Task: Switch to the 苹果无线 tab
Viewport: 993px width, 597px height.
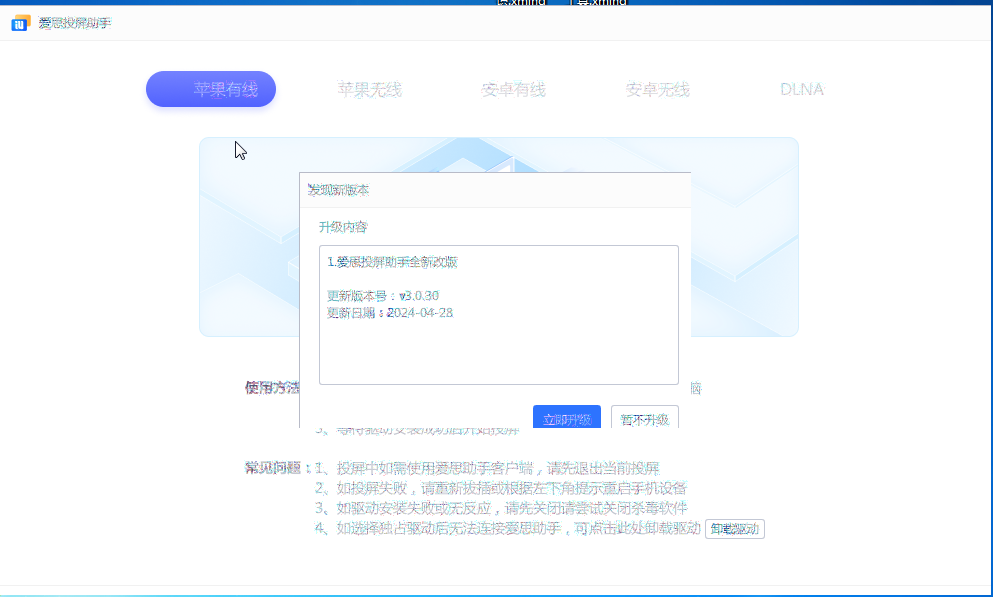Action: pos(370,89)
